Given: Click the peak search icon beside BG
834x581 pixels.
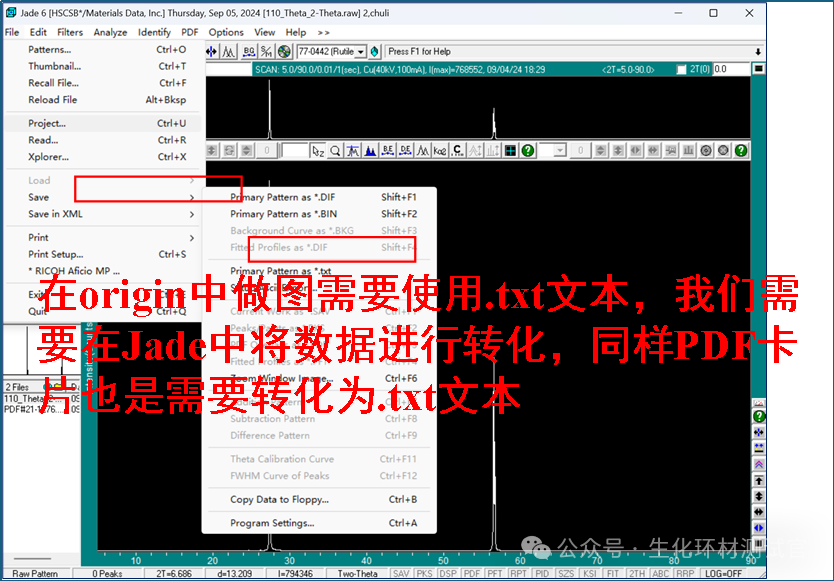Looking at the screenshot, I should point(229,52).
